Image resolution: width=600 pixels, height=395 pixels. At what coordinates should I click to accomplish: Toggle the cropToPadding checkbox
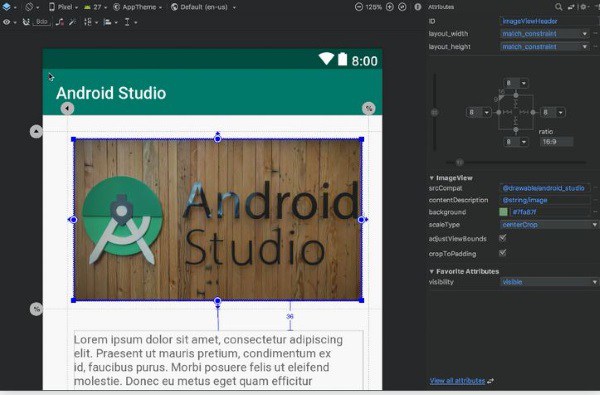click(503, 253)
